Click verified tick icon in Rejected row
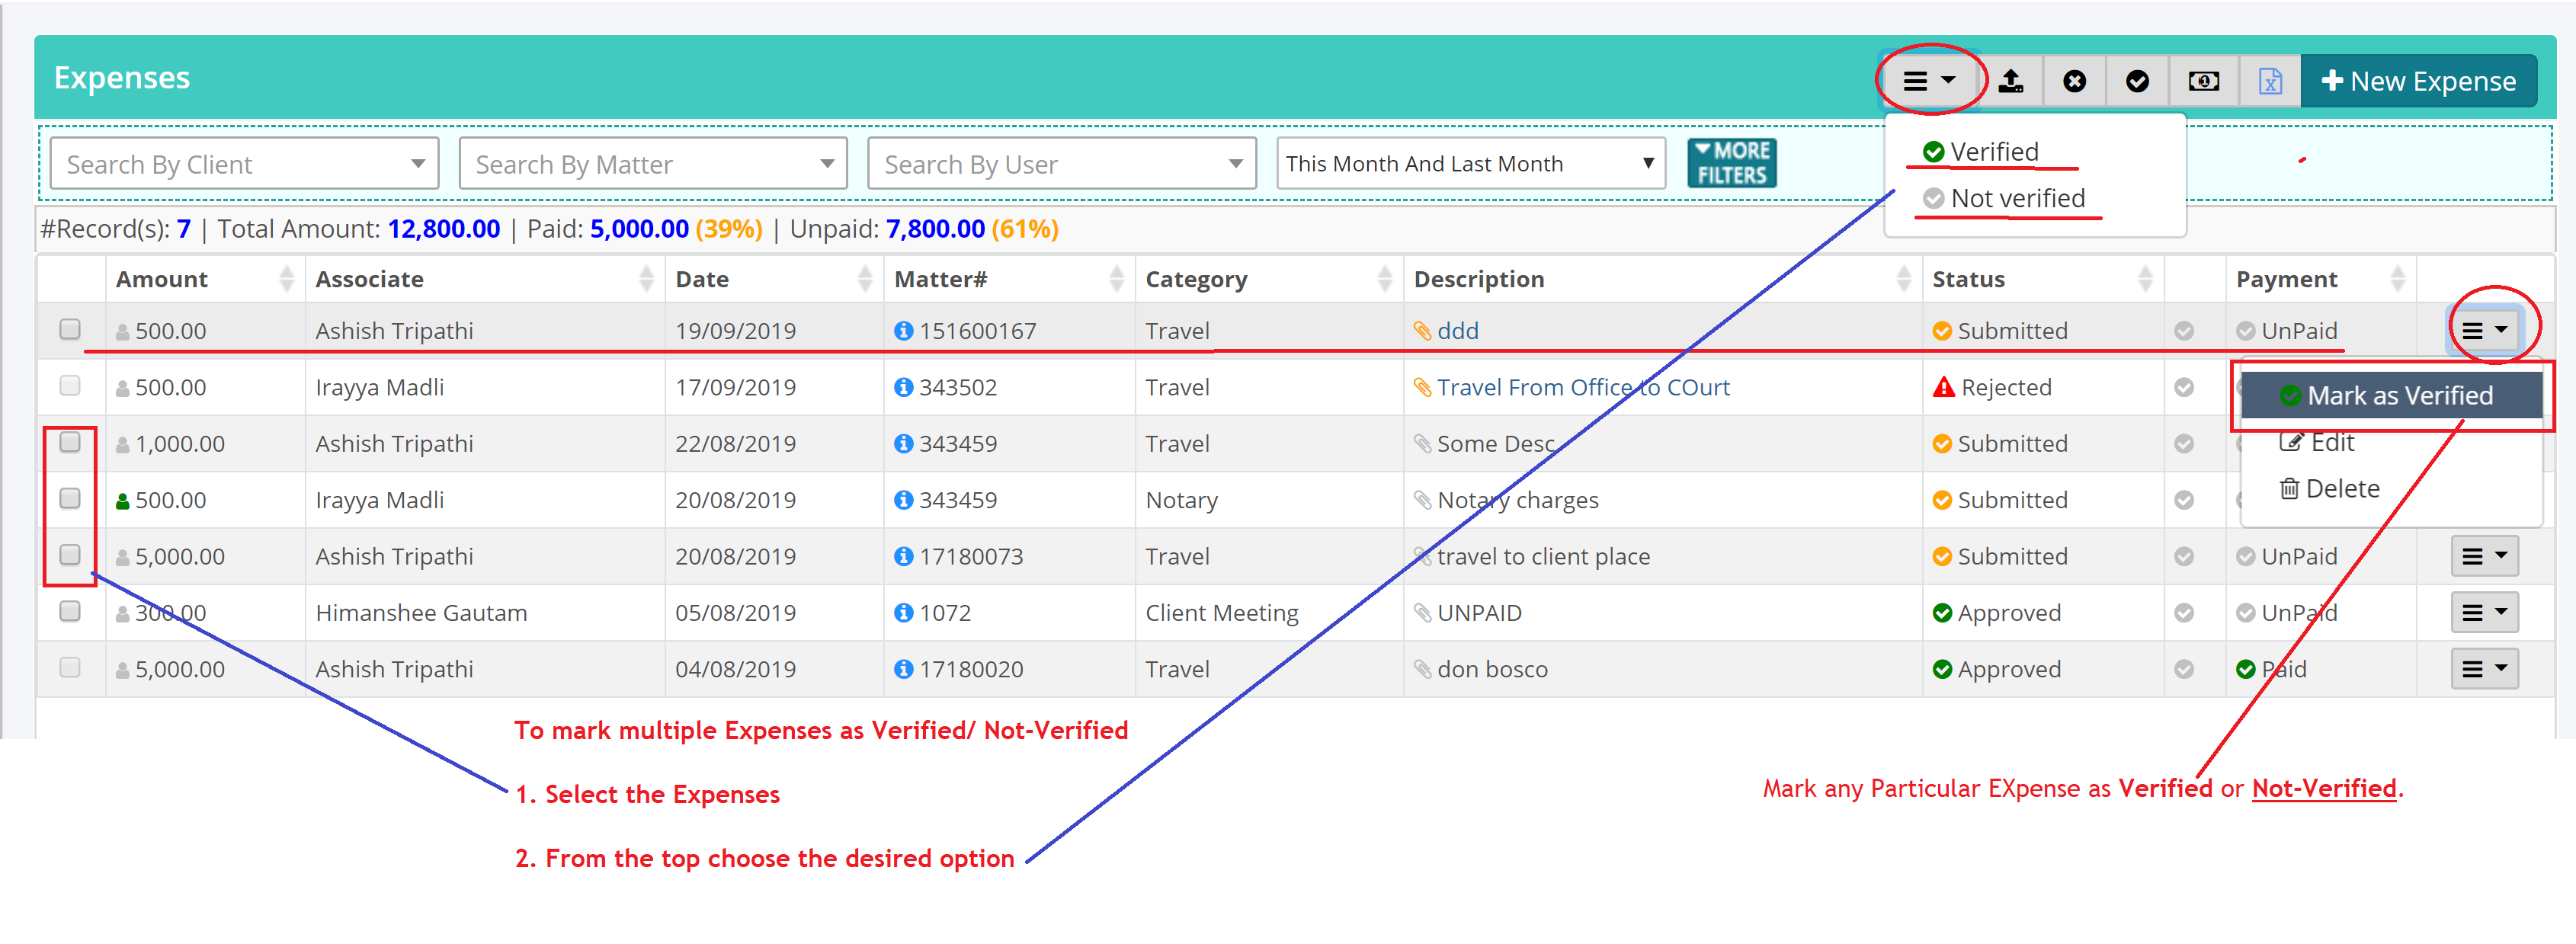Screen dimensions: 2576x944 pyautogui.click(x=2183, y=387)
